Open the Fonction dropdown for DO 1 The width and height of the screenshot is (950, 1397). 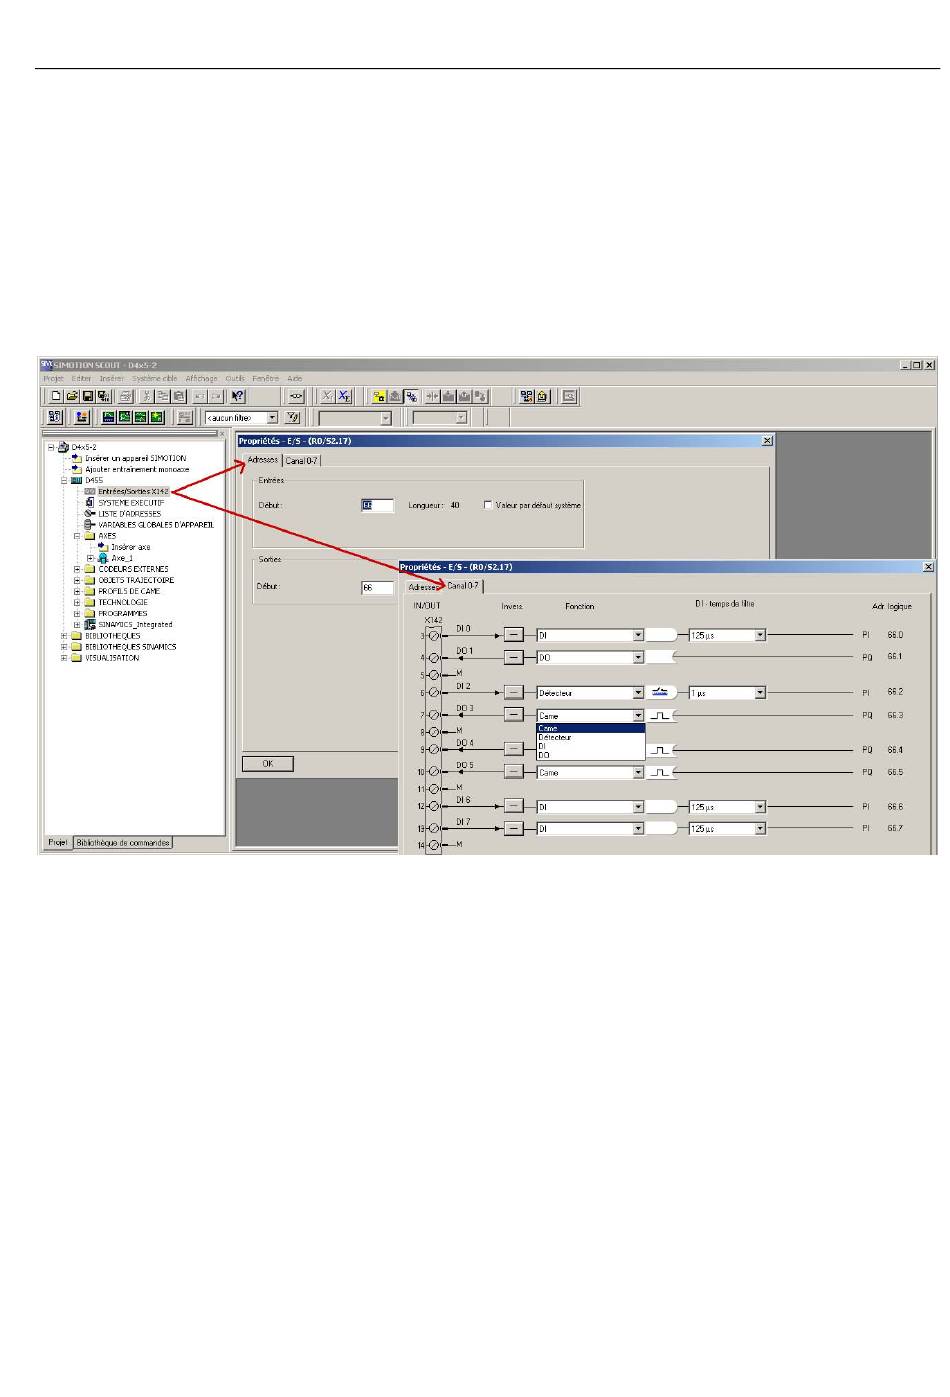point(638,657)
